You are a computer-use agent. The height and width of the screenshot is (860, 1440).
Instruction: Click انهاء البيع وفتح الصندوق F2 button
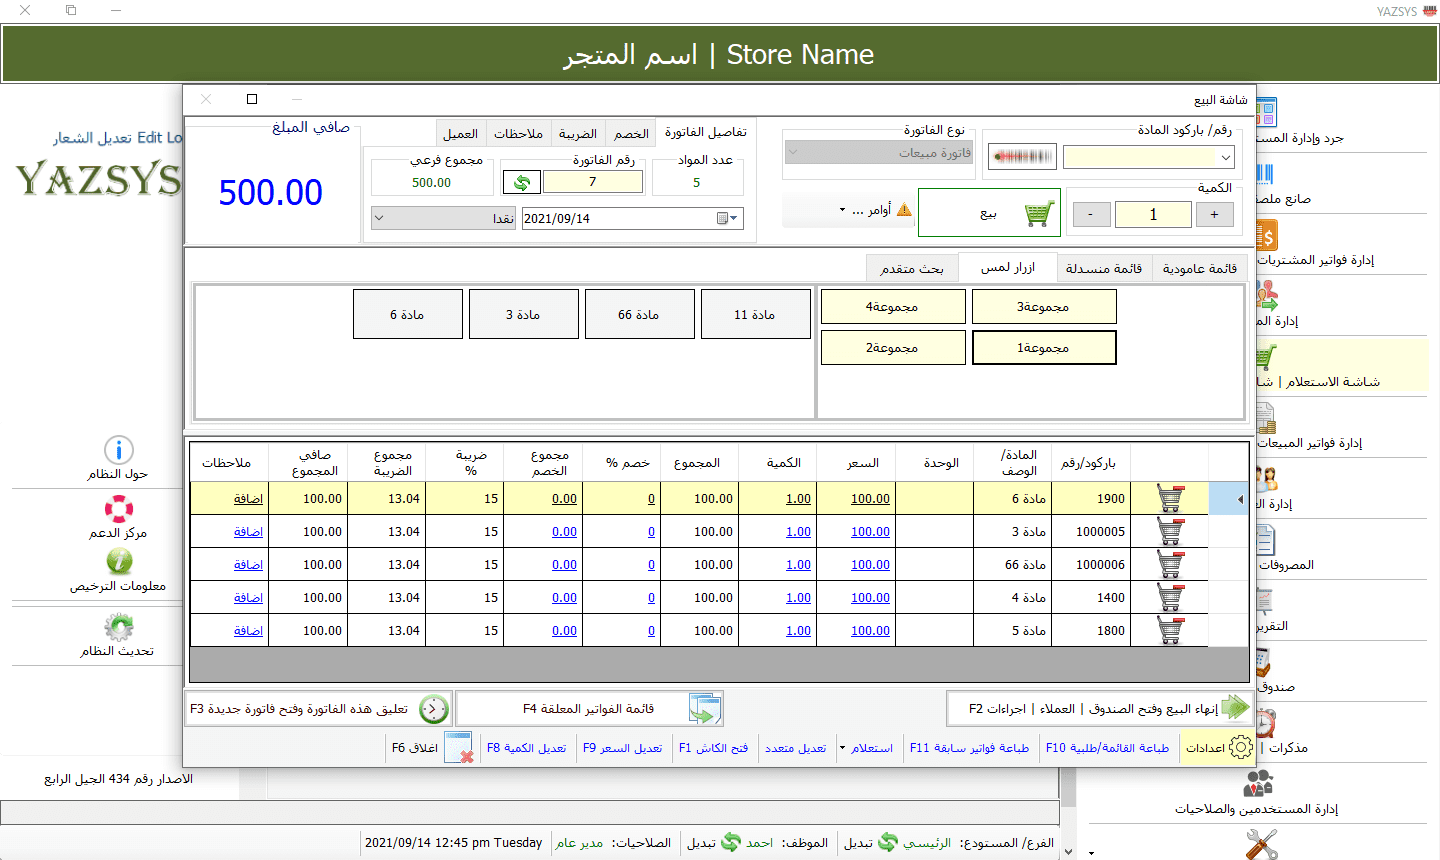point(1099,709)
